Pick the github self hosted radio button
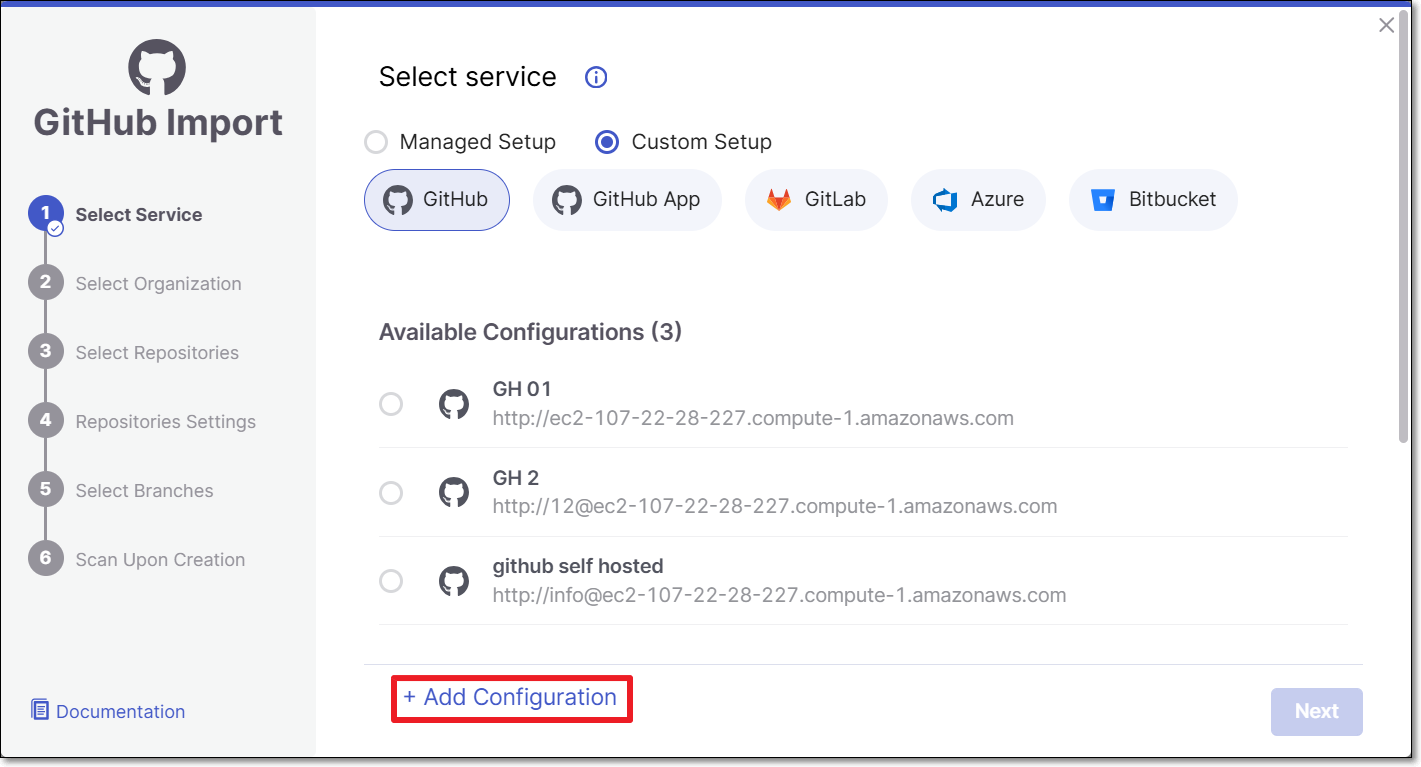The height and width of the screenshot is (767, 1421). tap(391, 581)
